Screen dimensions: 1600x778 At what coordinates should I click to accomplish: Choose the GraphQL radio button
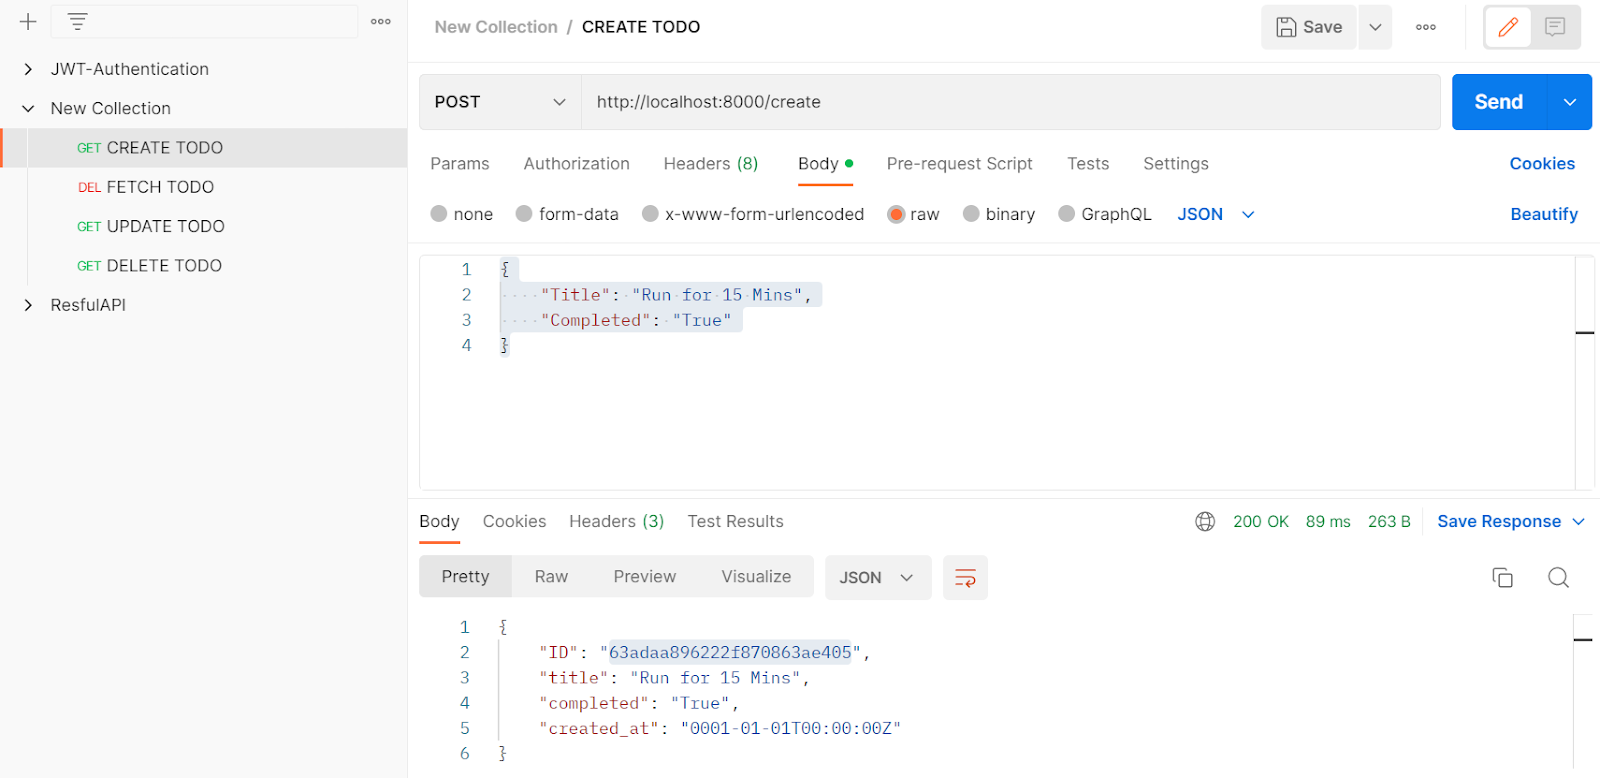[x=1067, y=214]
